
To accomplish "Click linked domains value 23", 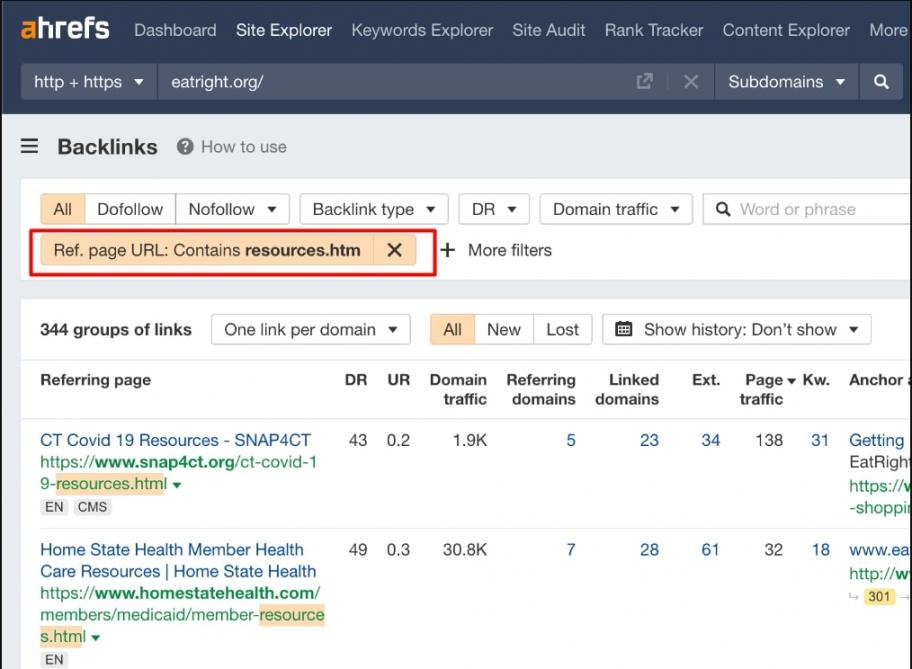I will 649,440.
